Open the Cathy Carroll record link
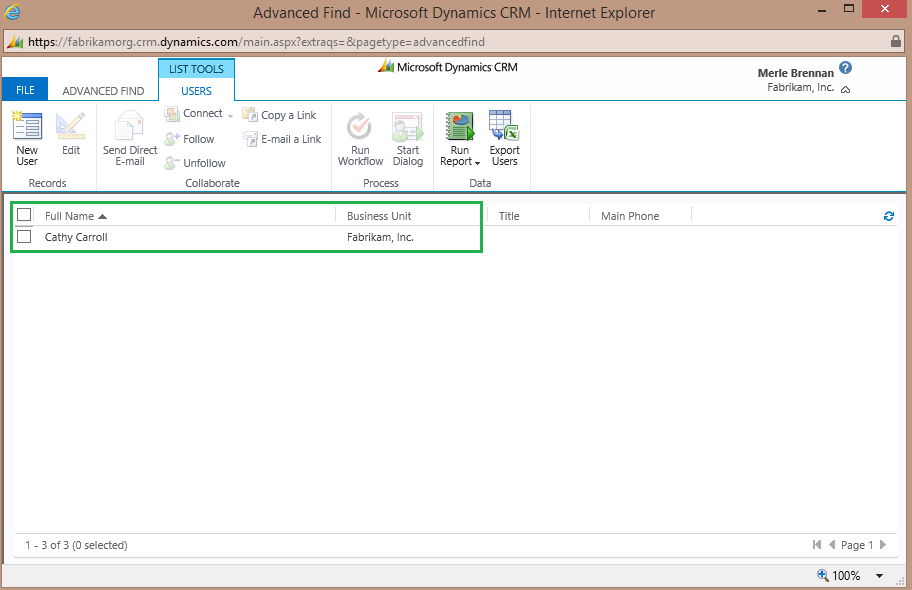912x590 pixels. [76, 238]
